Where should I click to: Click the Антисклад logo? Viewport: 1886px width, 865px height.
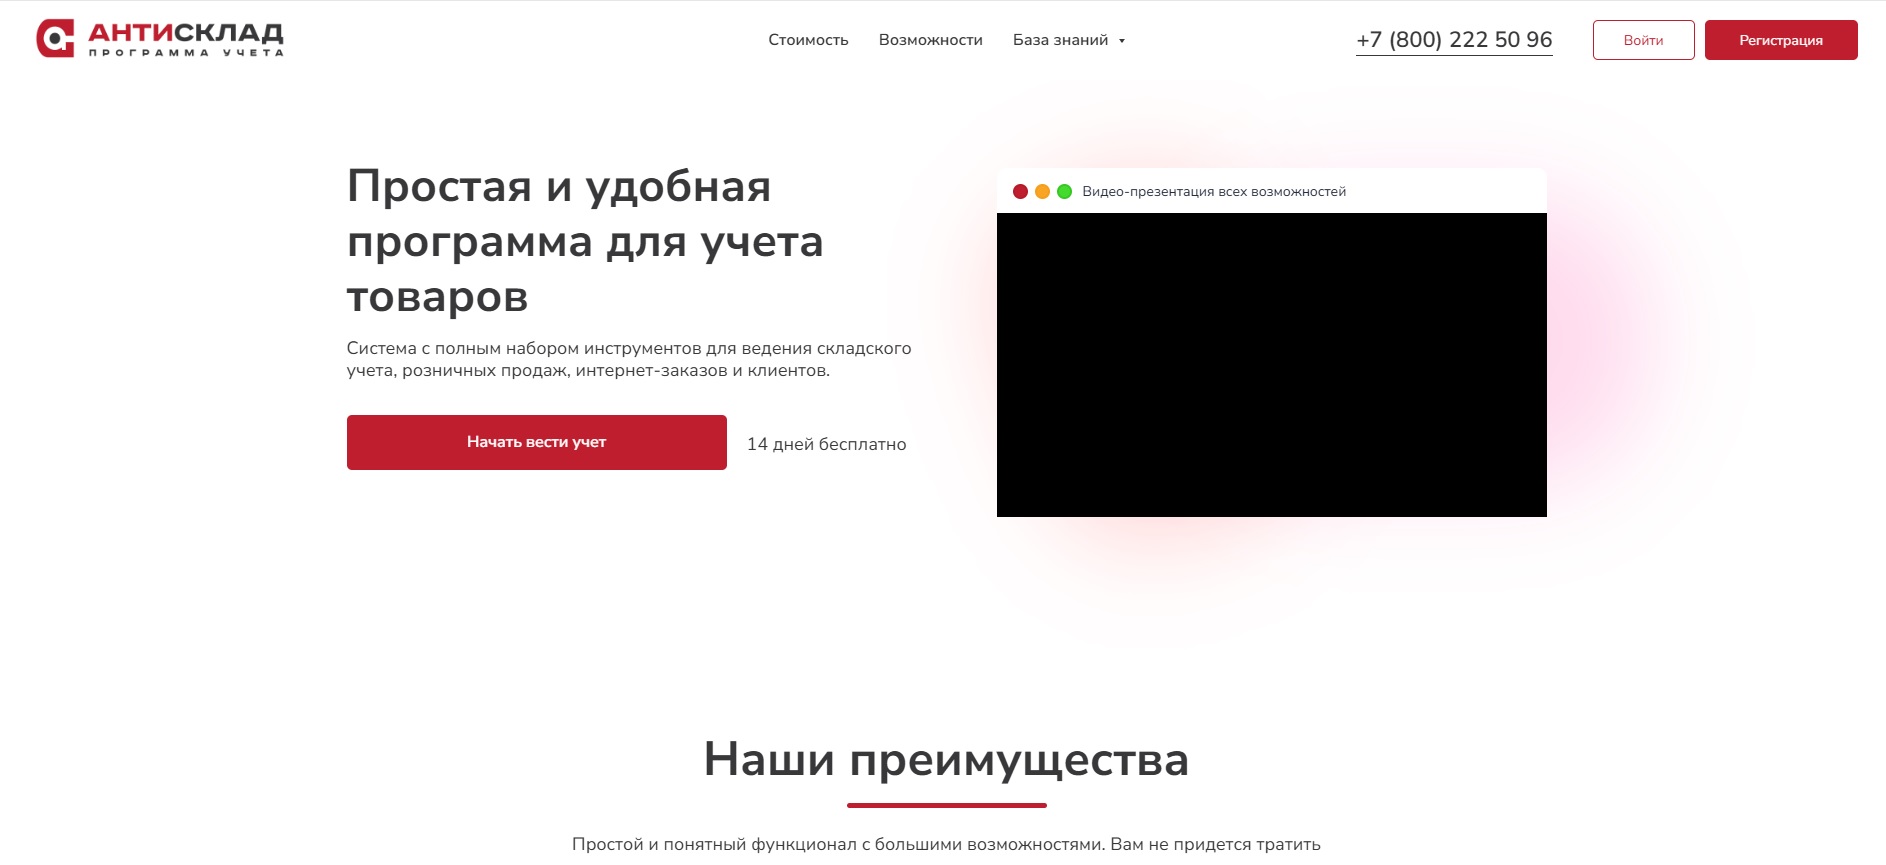click(x=160, y=39)
